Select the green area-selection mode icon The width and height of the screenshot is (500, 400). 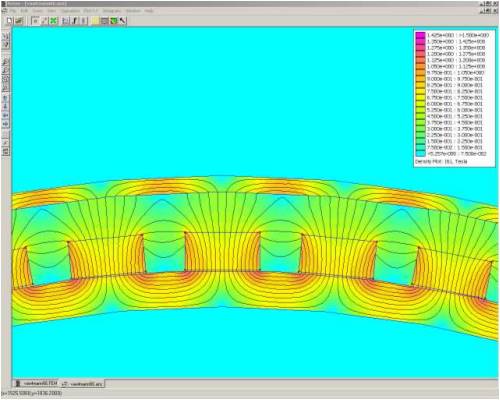coord(53,21)
